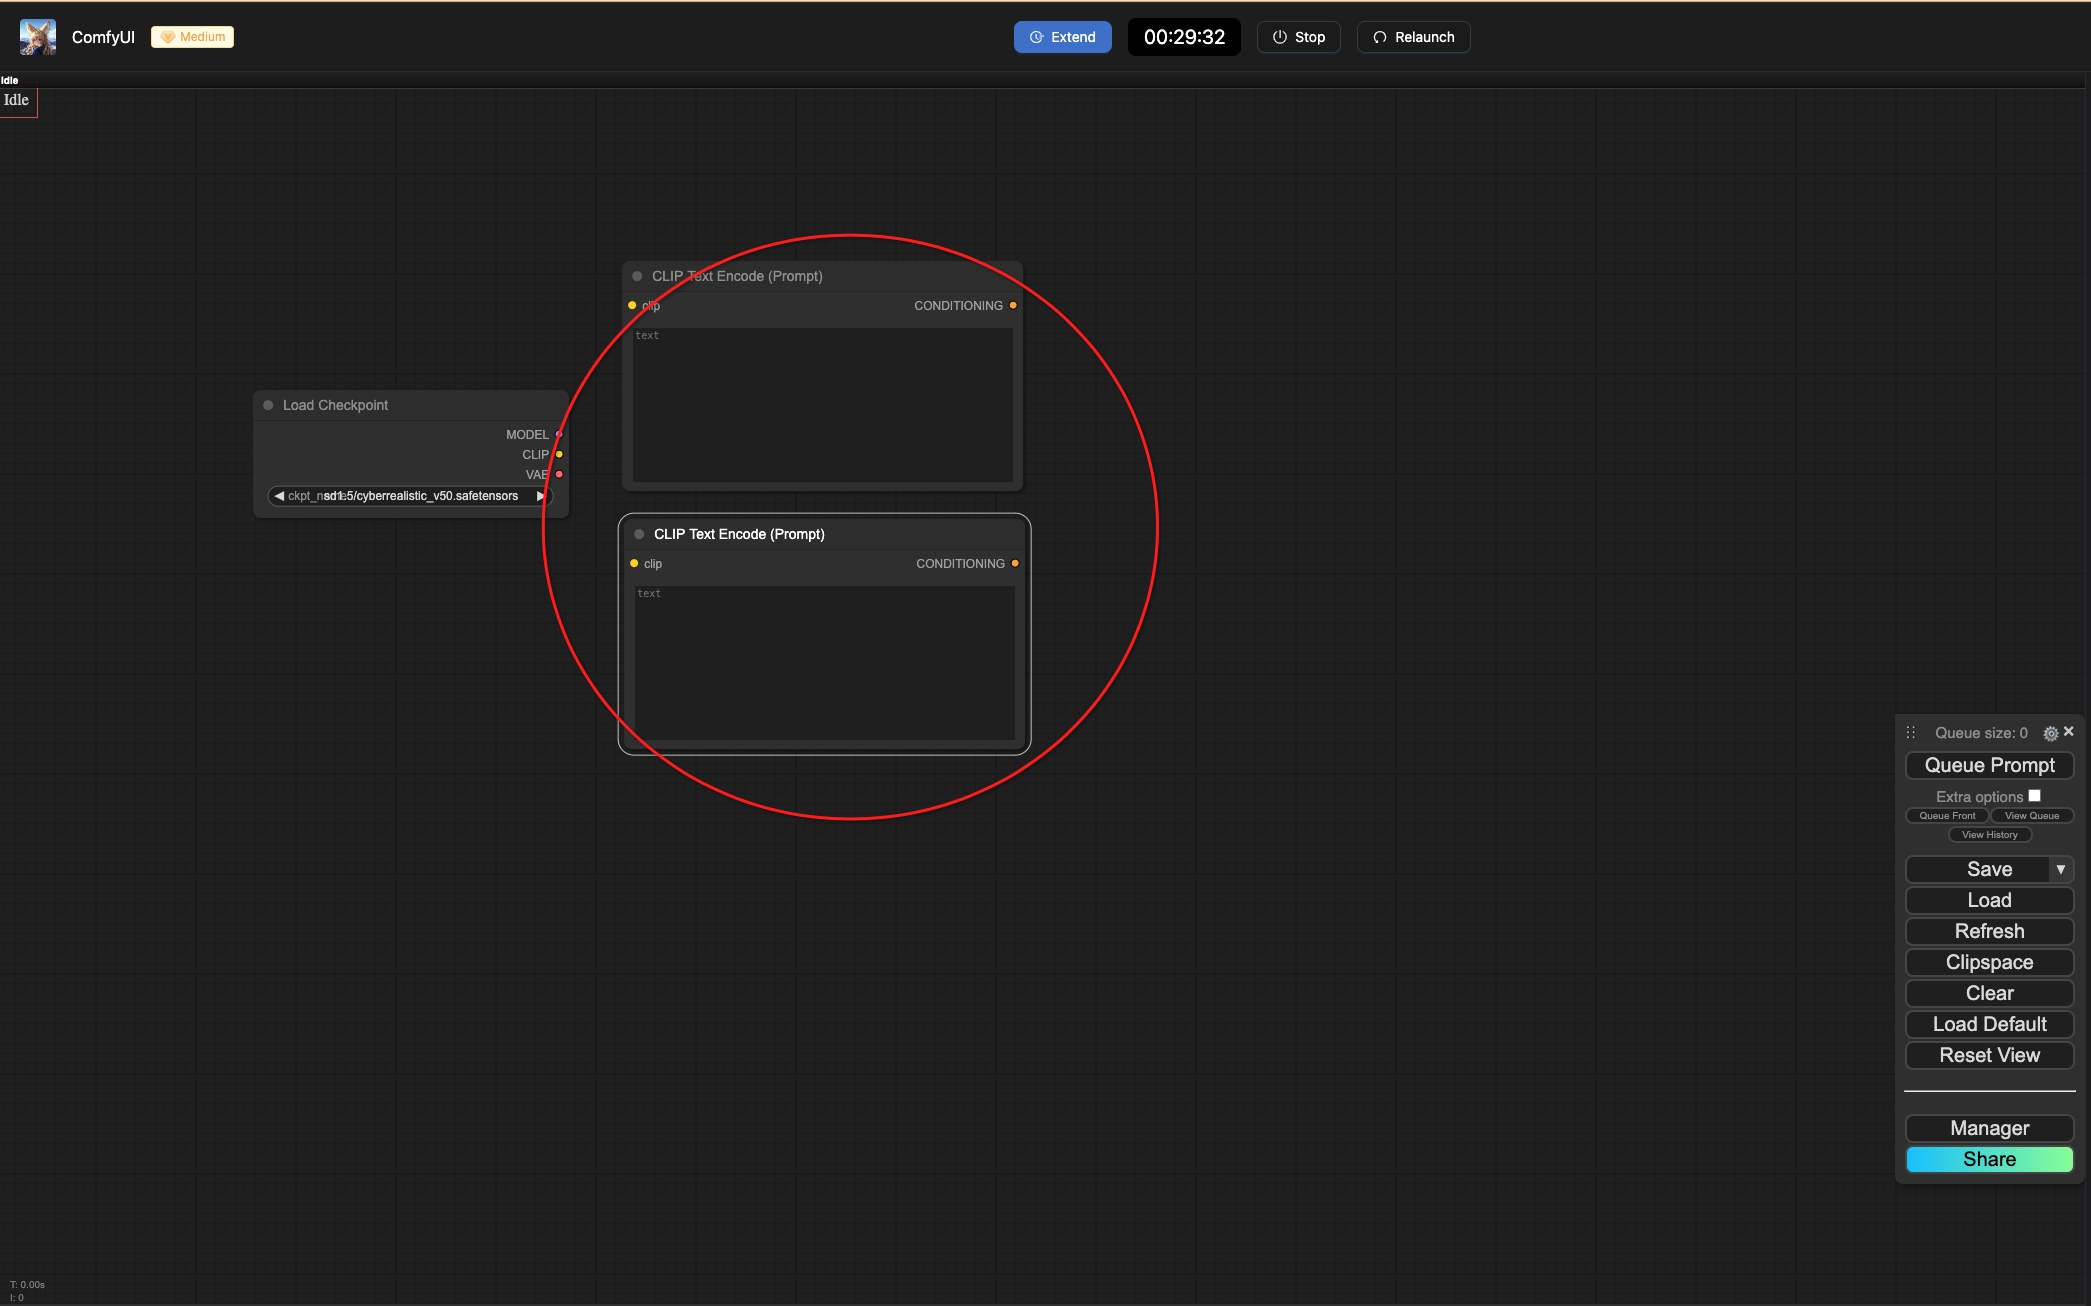The height and width of the screenshot is (1306, 2091).
Task: Click the Queue Prompt button
Action: (1989, 765)
